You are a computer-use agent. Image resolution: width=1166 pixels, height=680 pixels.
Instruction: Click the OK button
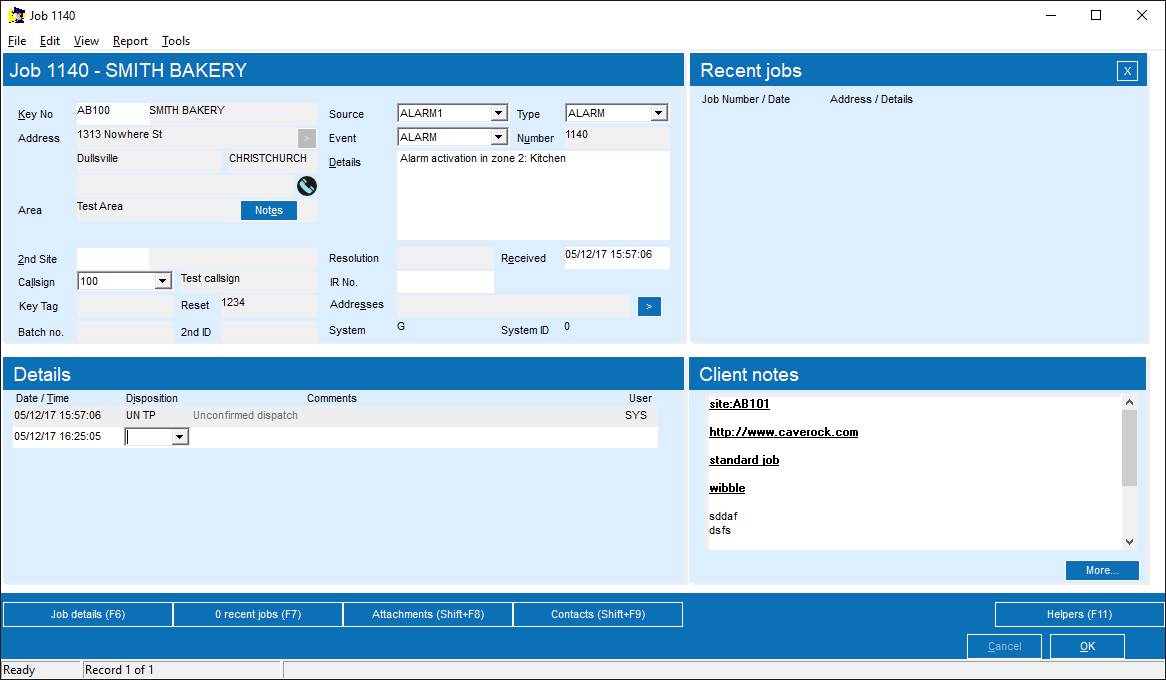click(x=1087, y=647)
